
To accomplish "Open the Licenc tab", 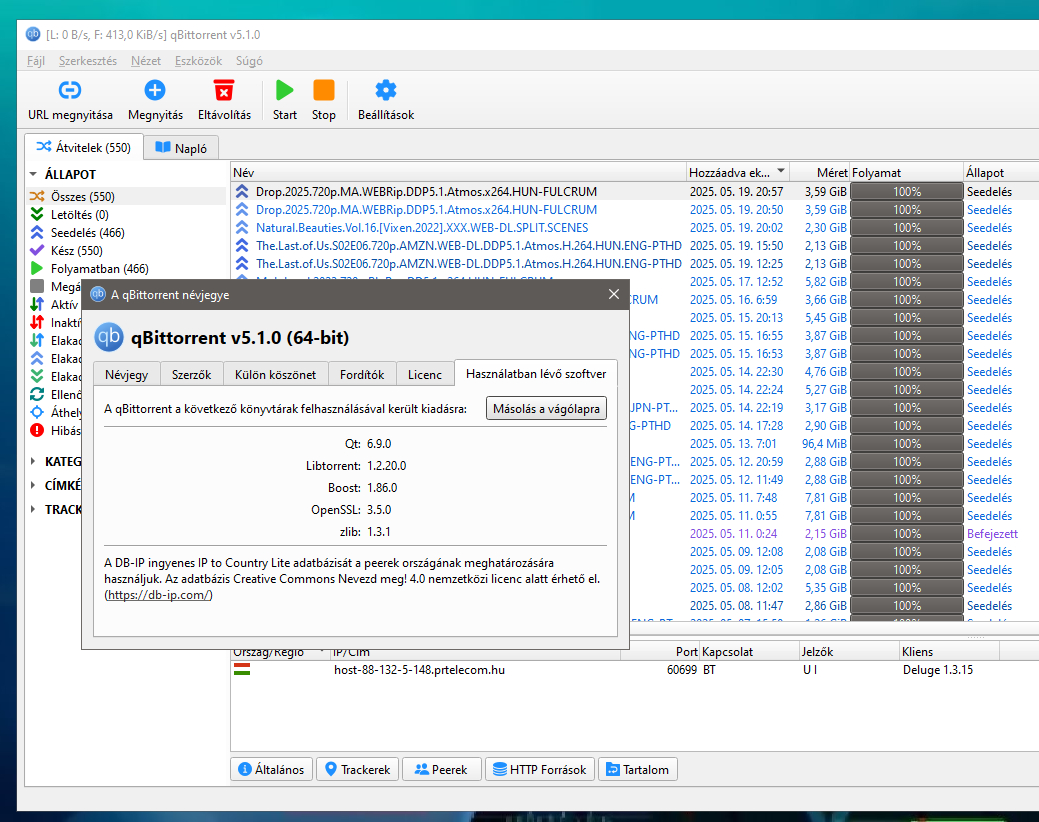I will (425, 374).
